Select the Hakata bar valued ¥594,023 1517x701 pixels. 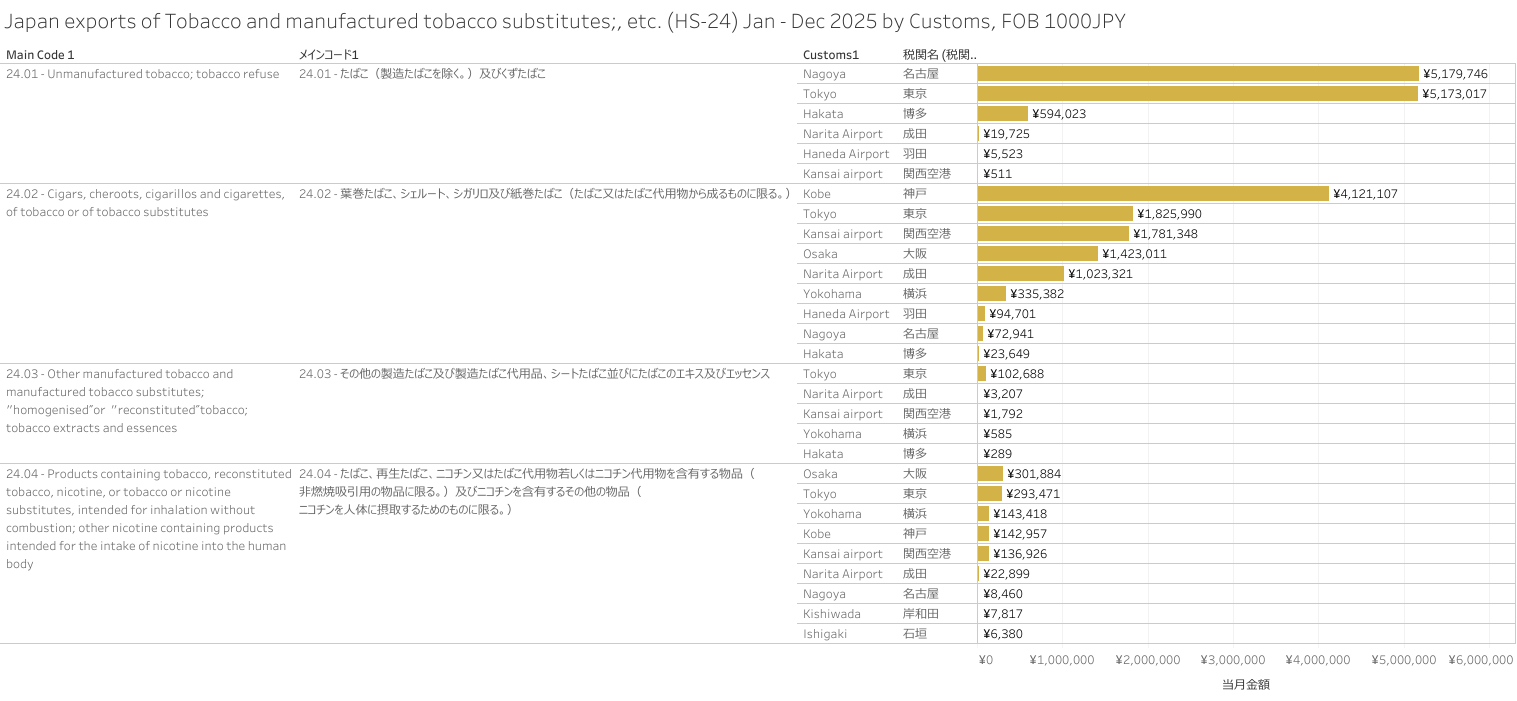point(1002,114)
